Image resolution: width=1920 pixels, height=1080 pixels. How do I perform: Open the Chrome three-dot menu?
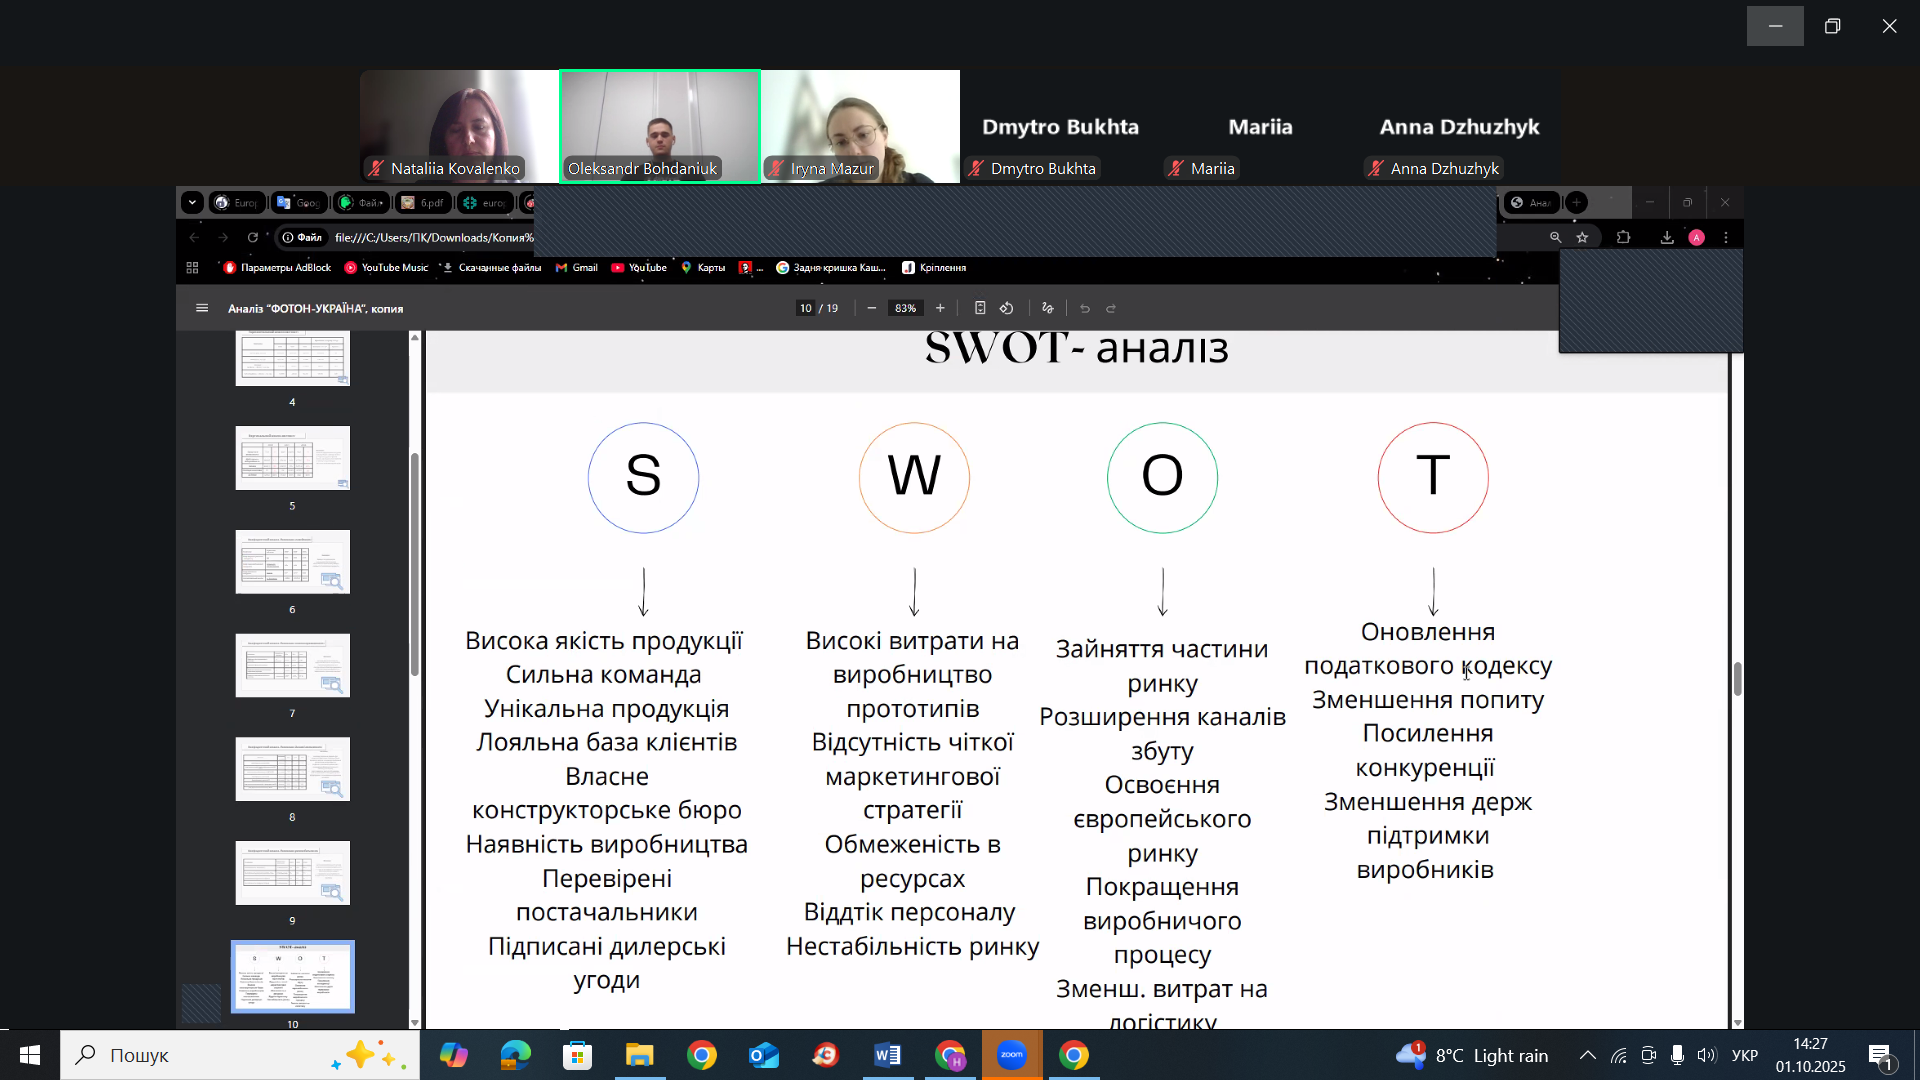coord(1726,237)
